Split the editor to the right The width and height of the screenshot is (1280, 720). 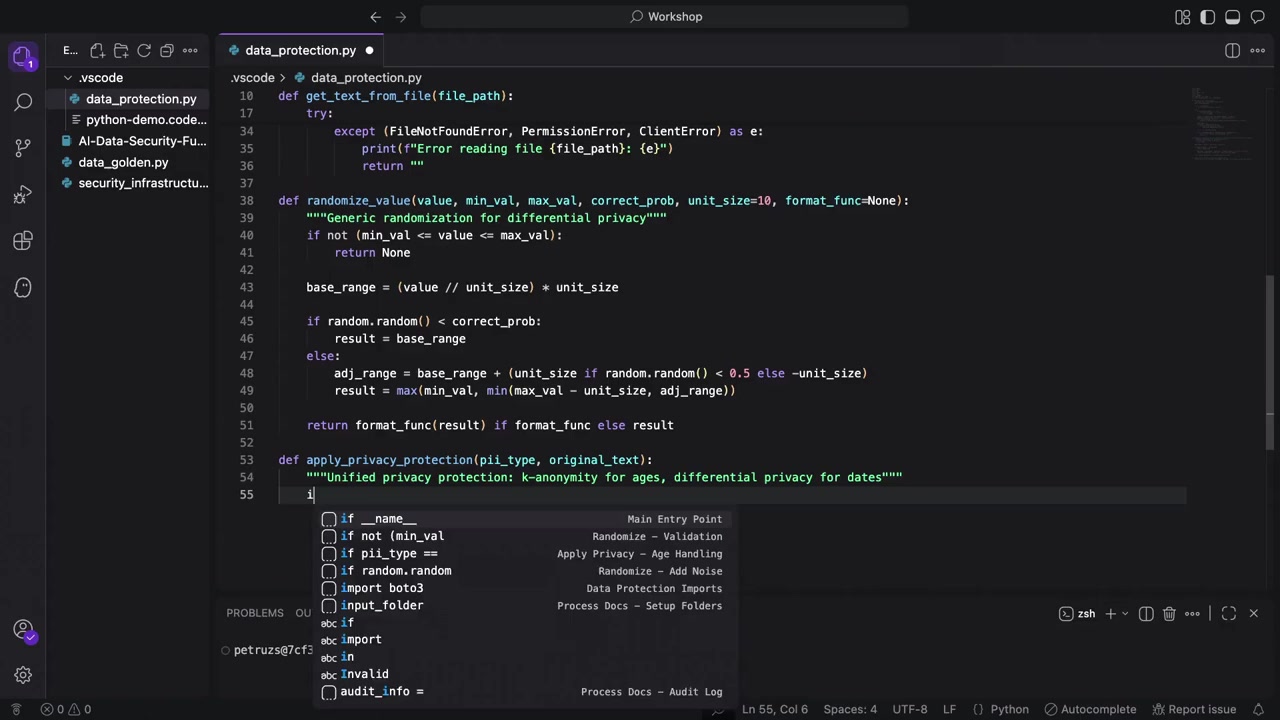tap(1232, 50)
